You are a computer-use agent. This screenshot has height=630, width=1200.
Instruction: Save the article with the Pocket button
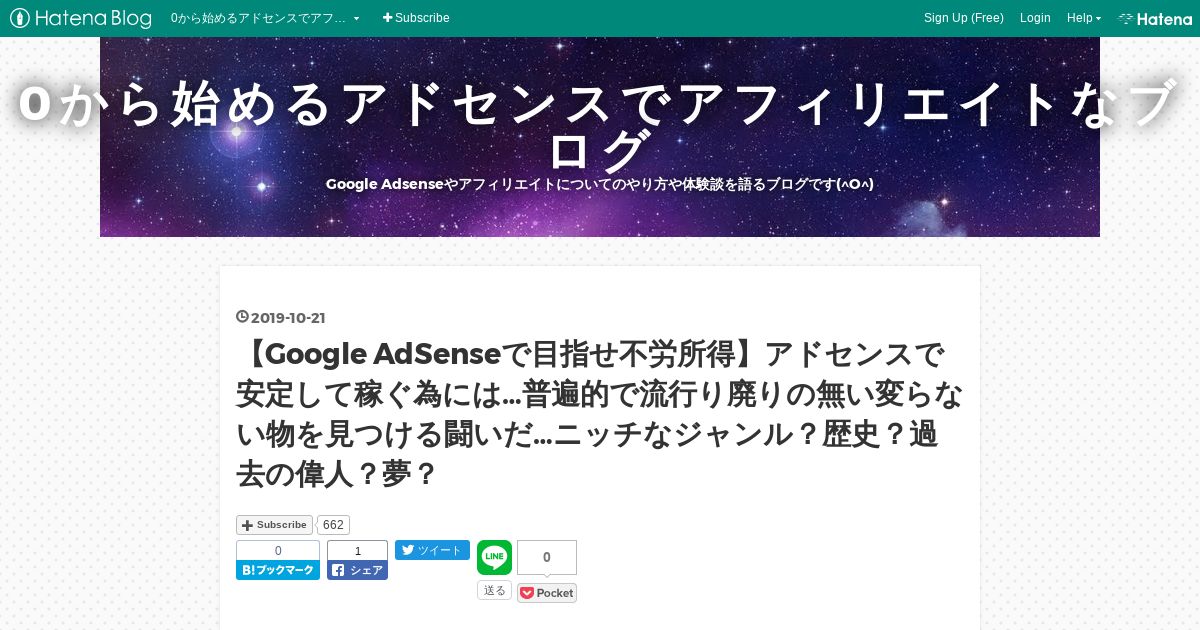point(547,593)
